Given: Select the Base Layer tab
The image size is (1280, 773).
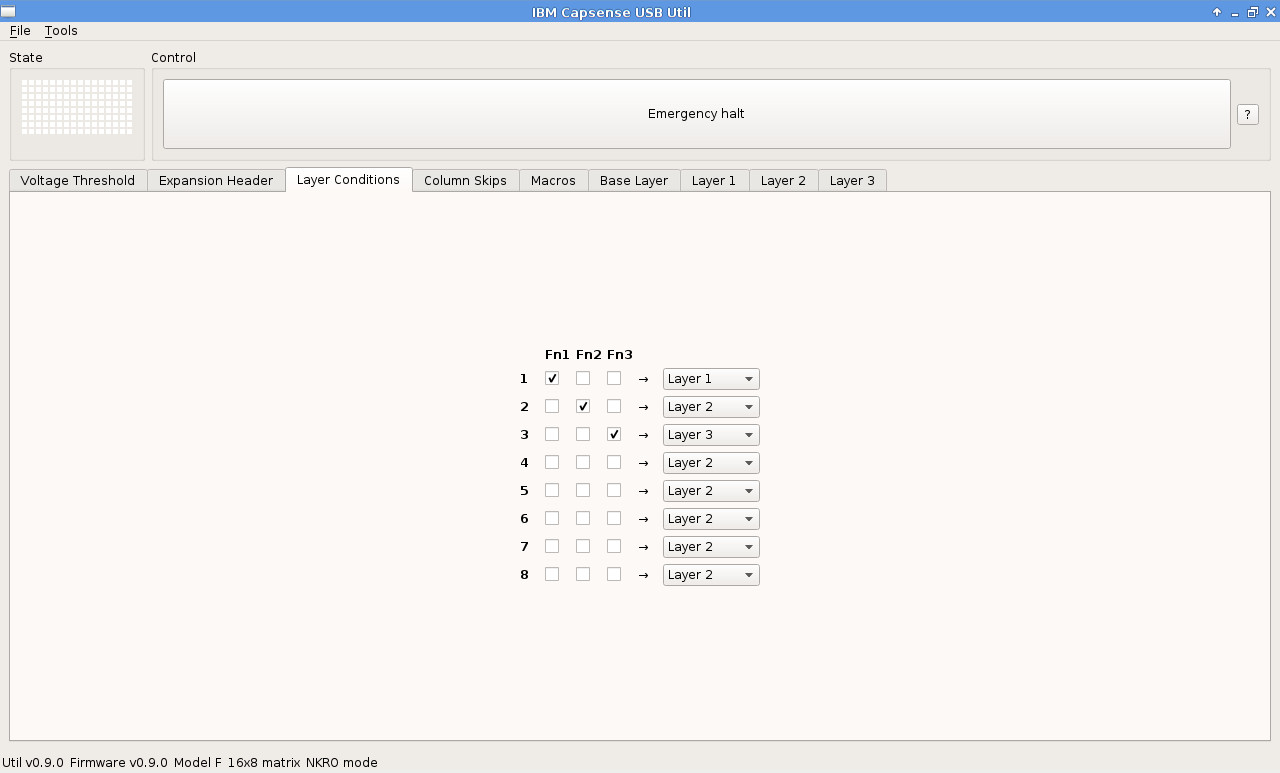Looking at the screenshot, I should pyautogui.click(x=634, y=181).
